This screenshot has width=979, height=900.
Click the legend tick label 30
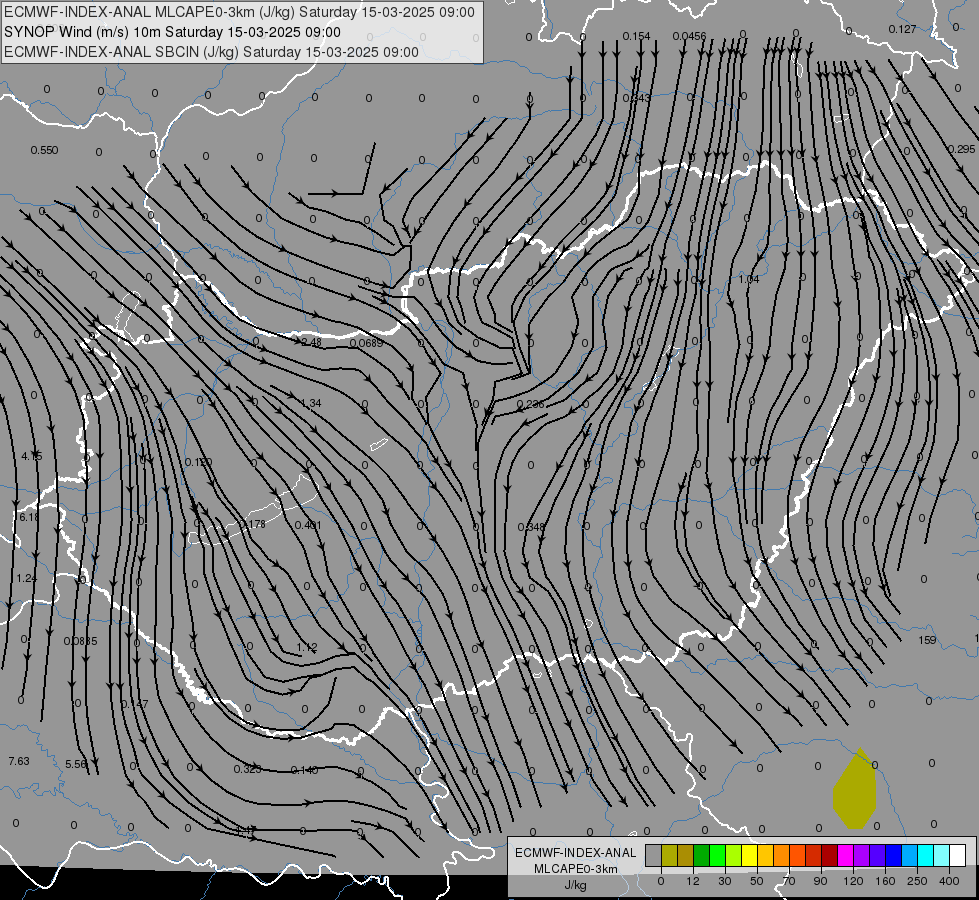coord(725,881)
